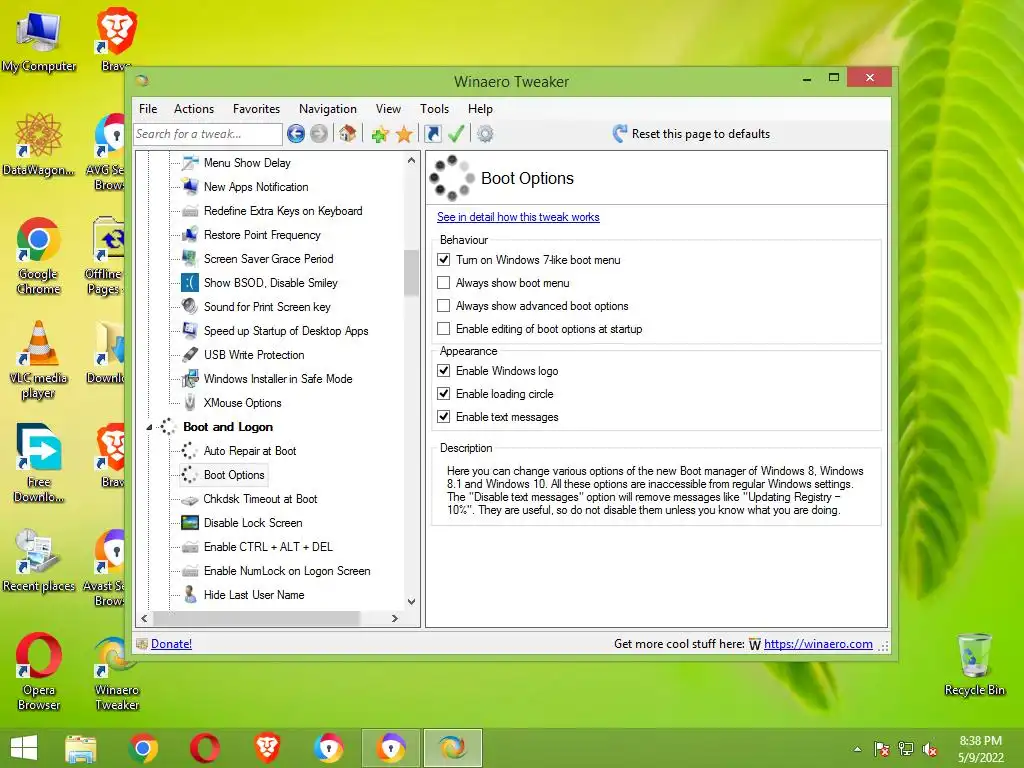Select XMouse Options tree item
1024x768 pixels.
click(242, 403)
